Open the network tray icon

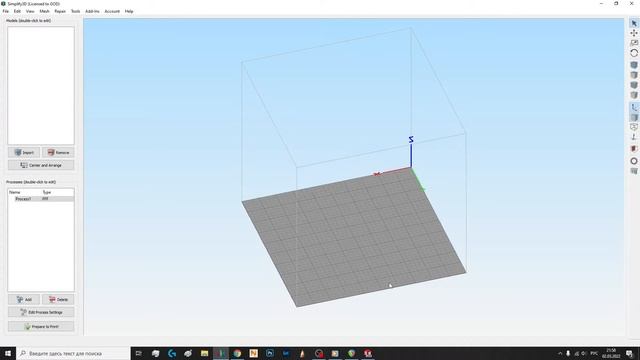coord(576,353)
